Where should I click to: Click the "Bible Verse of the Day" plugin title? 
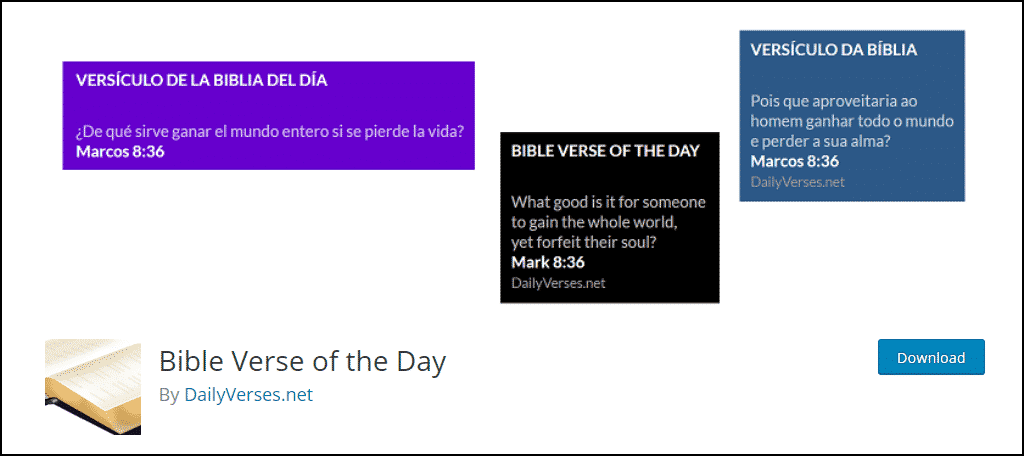click(302, 360)
